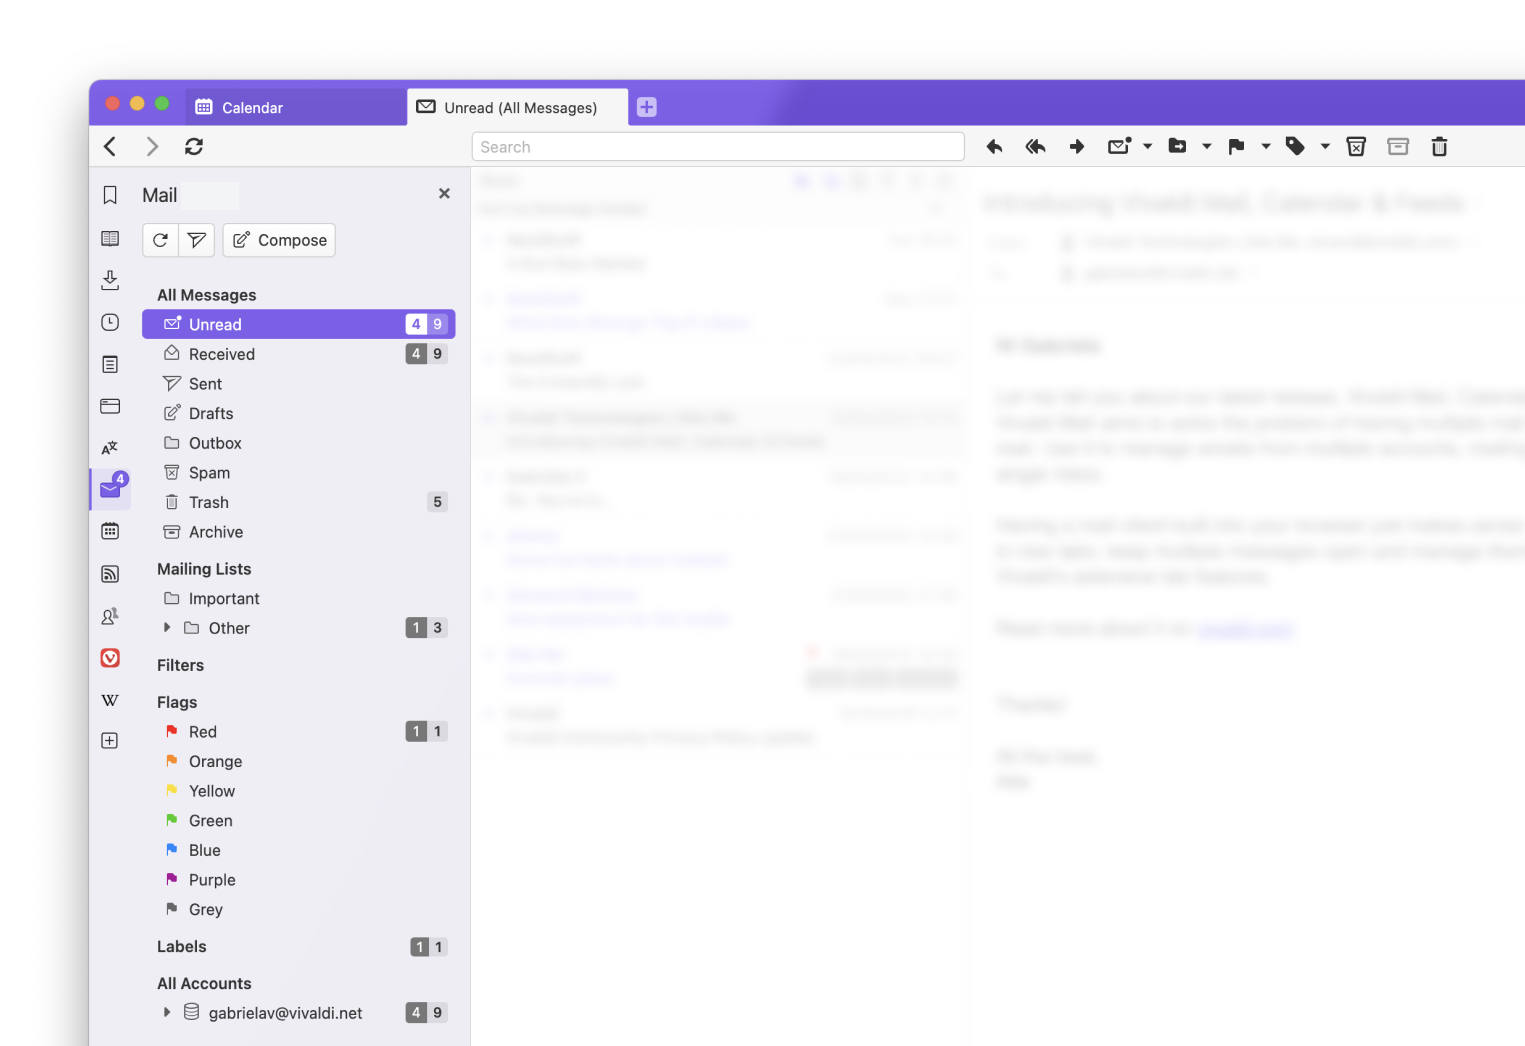Click into the mail Search field
The image size is (1525, 1046).
point(718,147)
